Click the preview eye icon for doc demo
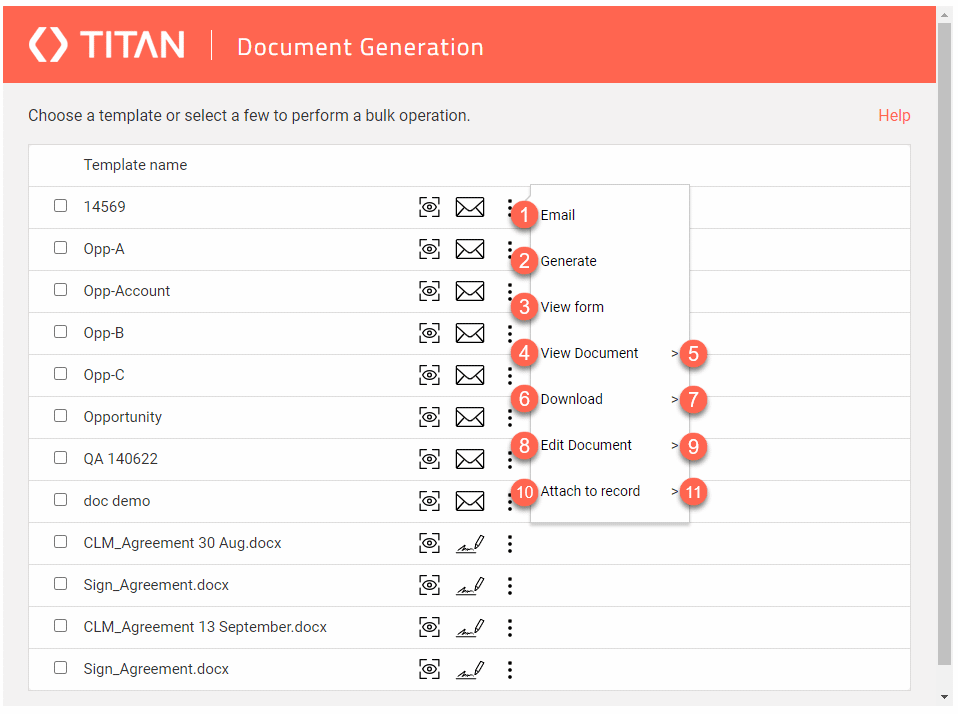 point(429,501)
